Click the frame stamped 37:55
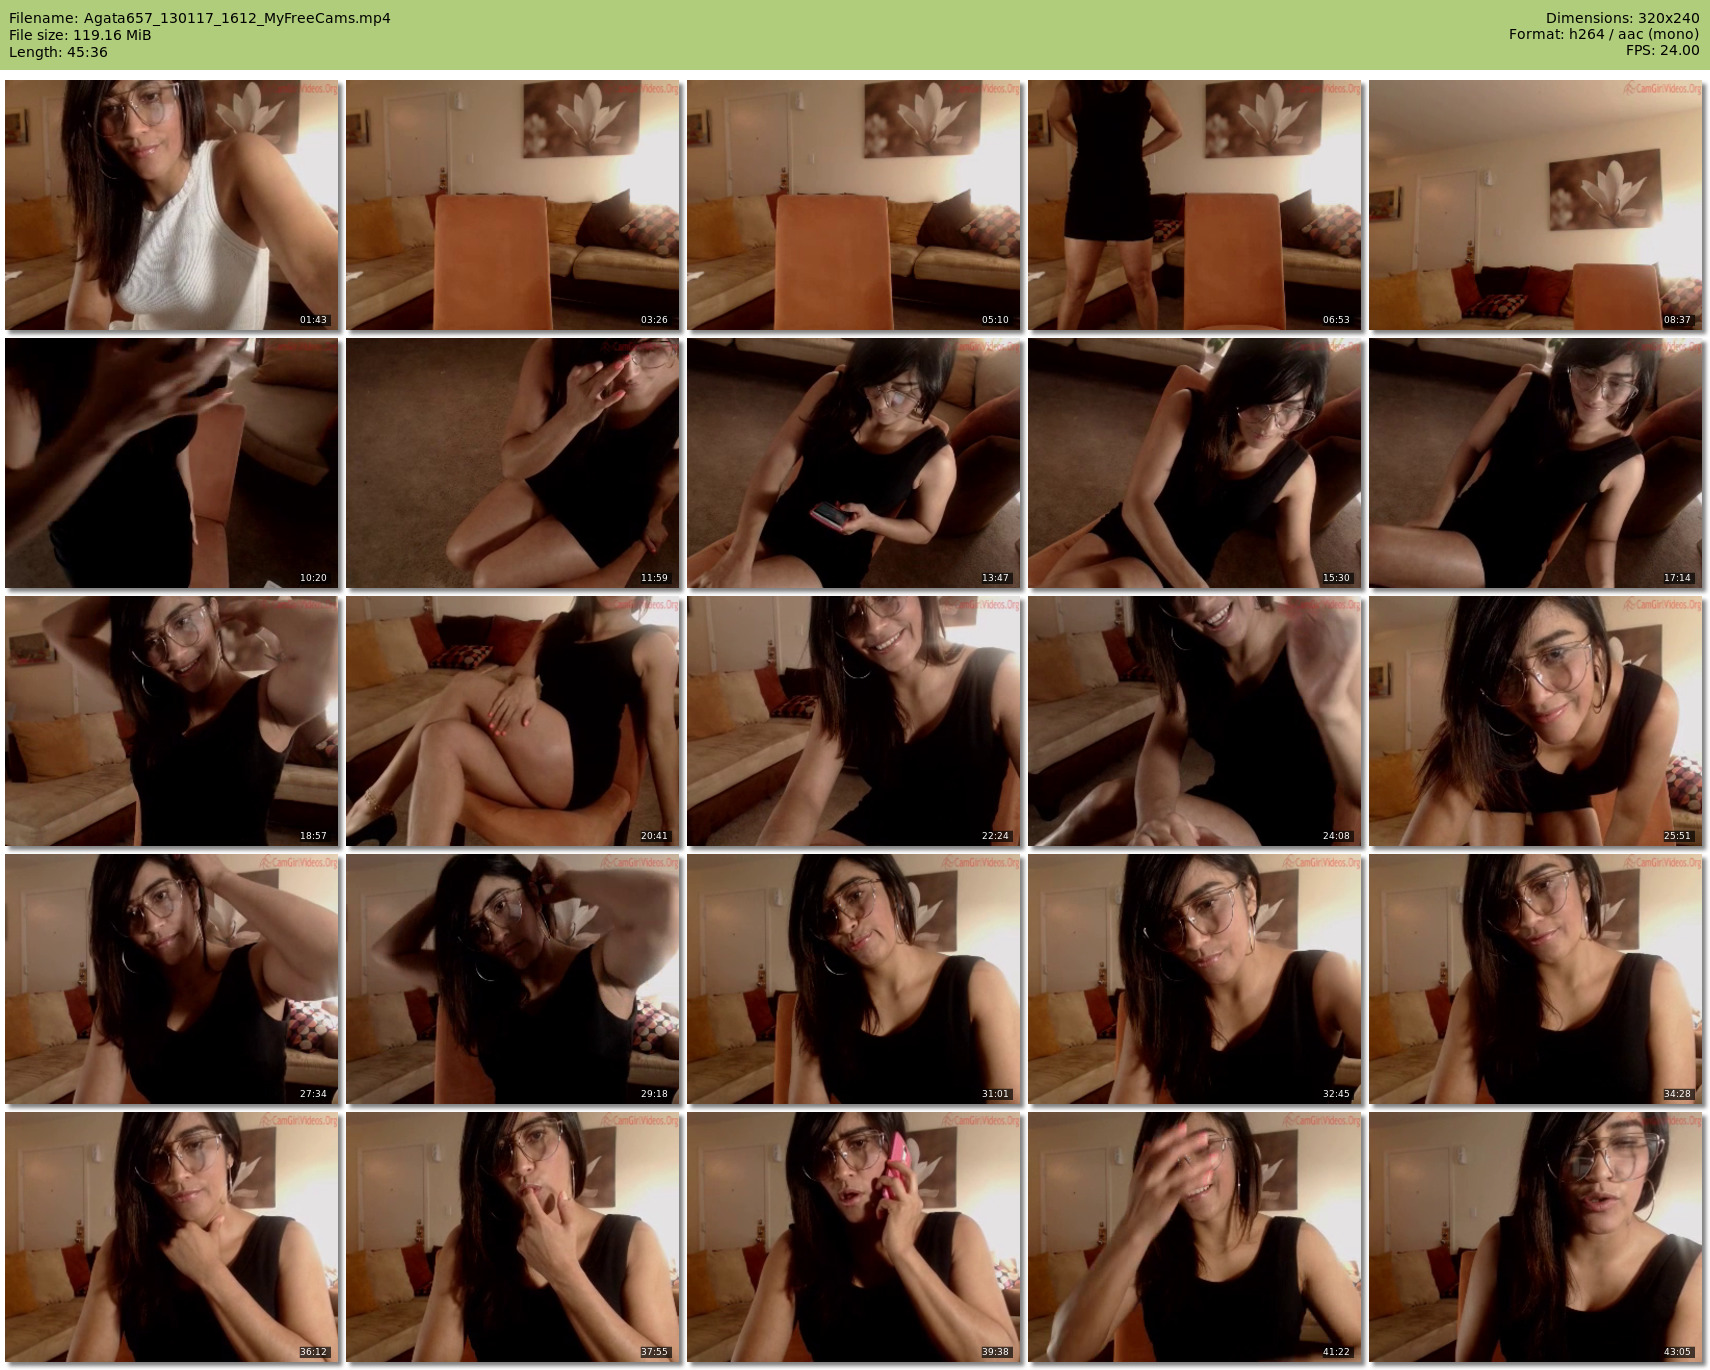This screenshot has height=1370, width=1710. pyautogui.click(x=513, y=1237)
